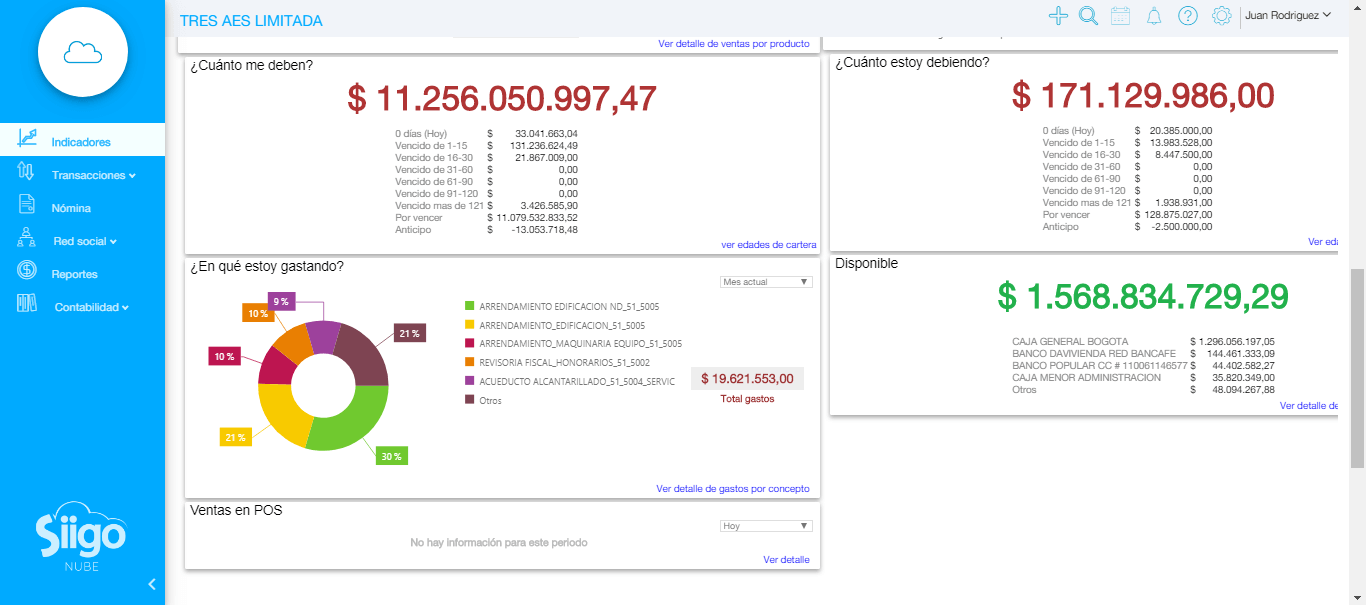
Task: View notifications via the bell icon
Action: 1154,16
